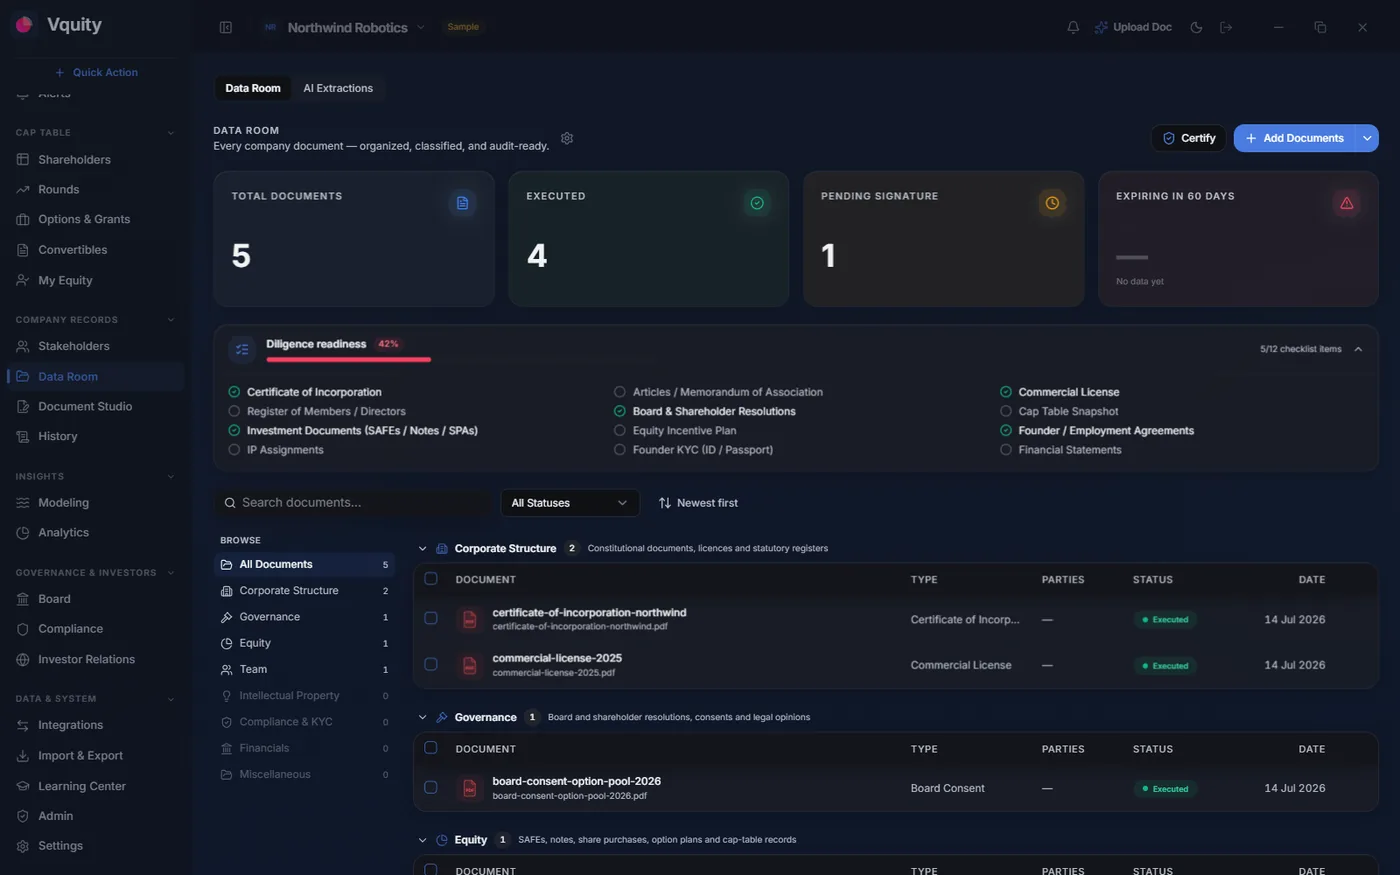
Task: Browse the Team document category
Action: pos(304,669)
